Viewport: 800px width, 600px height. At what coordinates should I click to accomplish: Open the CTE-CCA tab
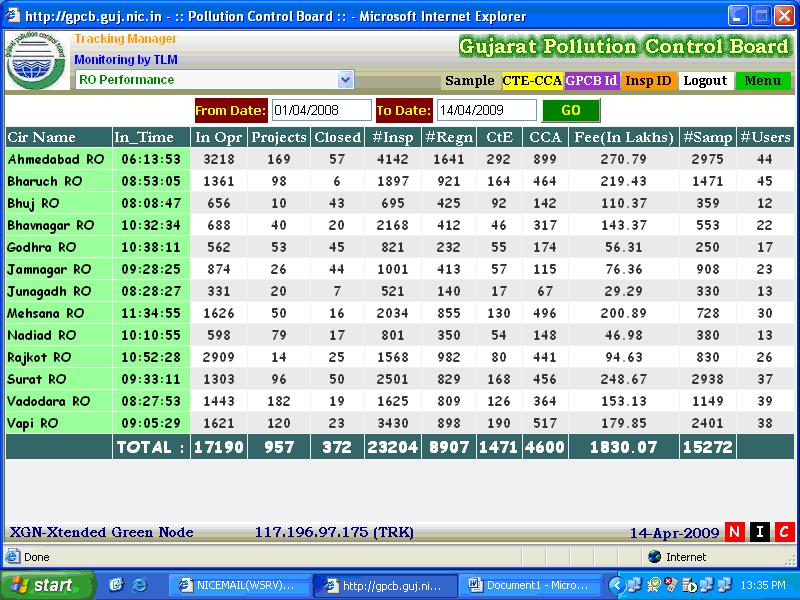coord(532,81)
